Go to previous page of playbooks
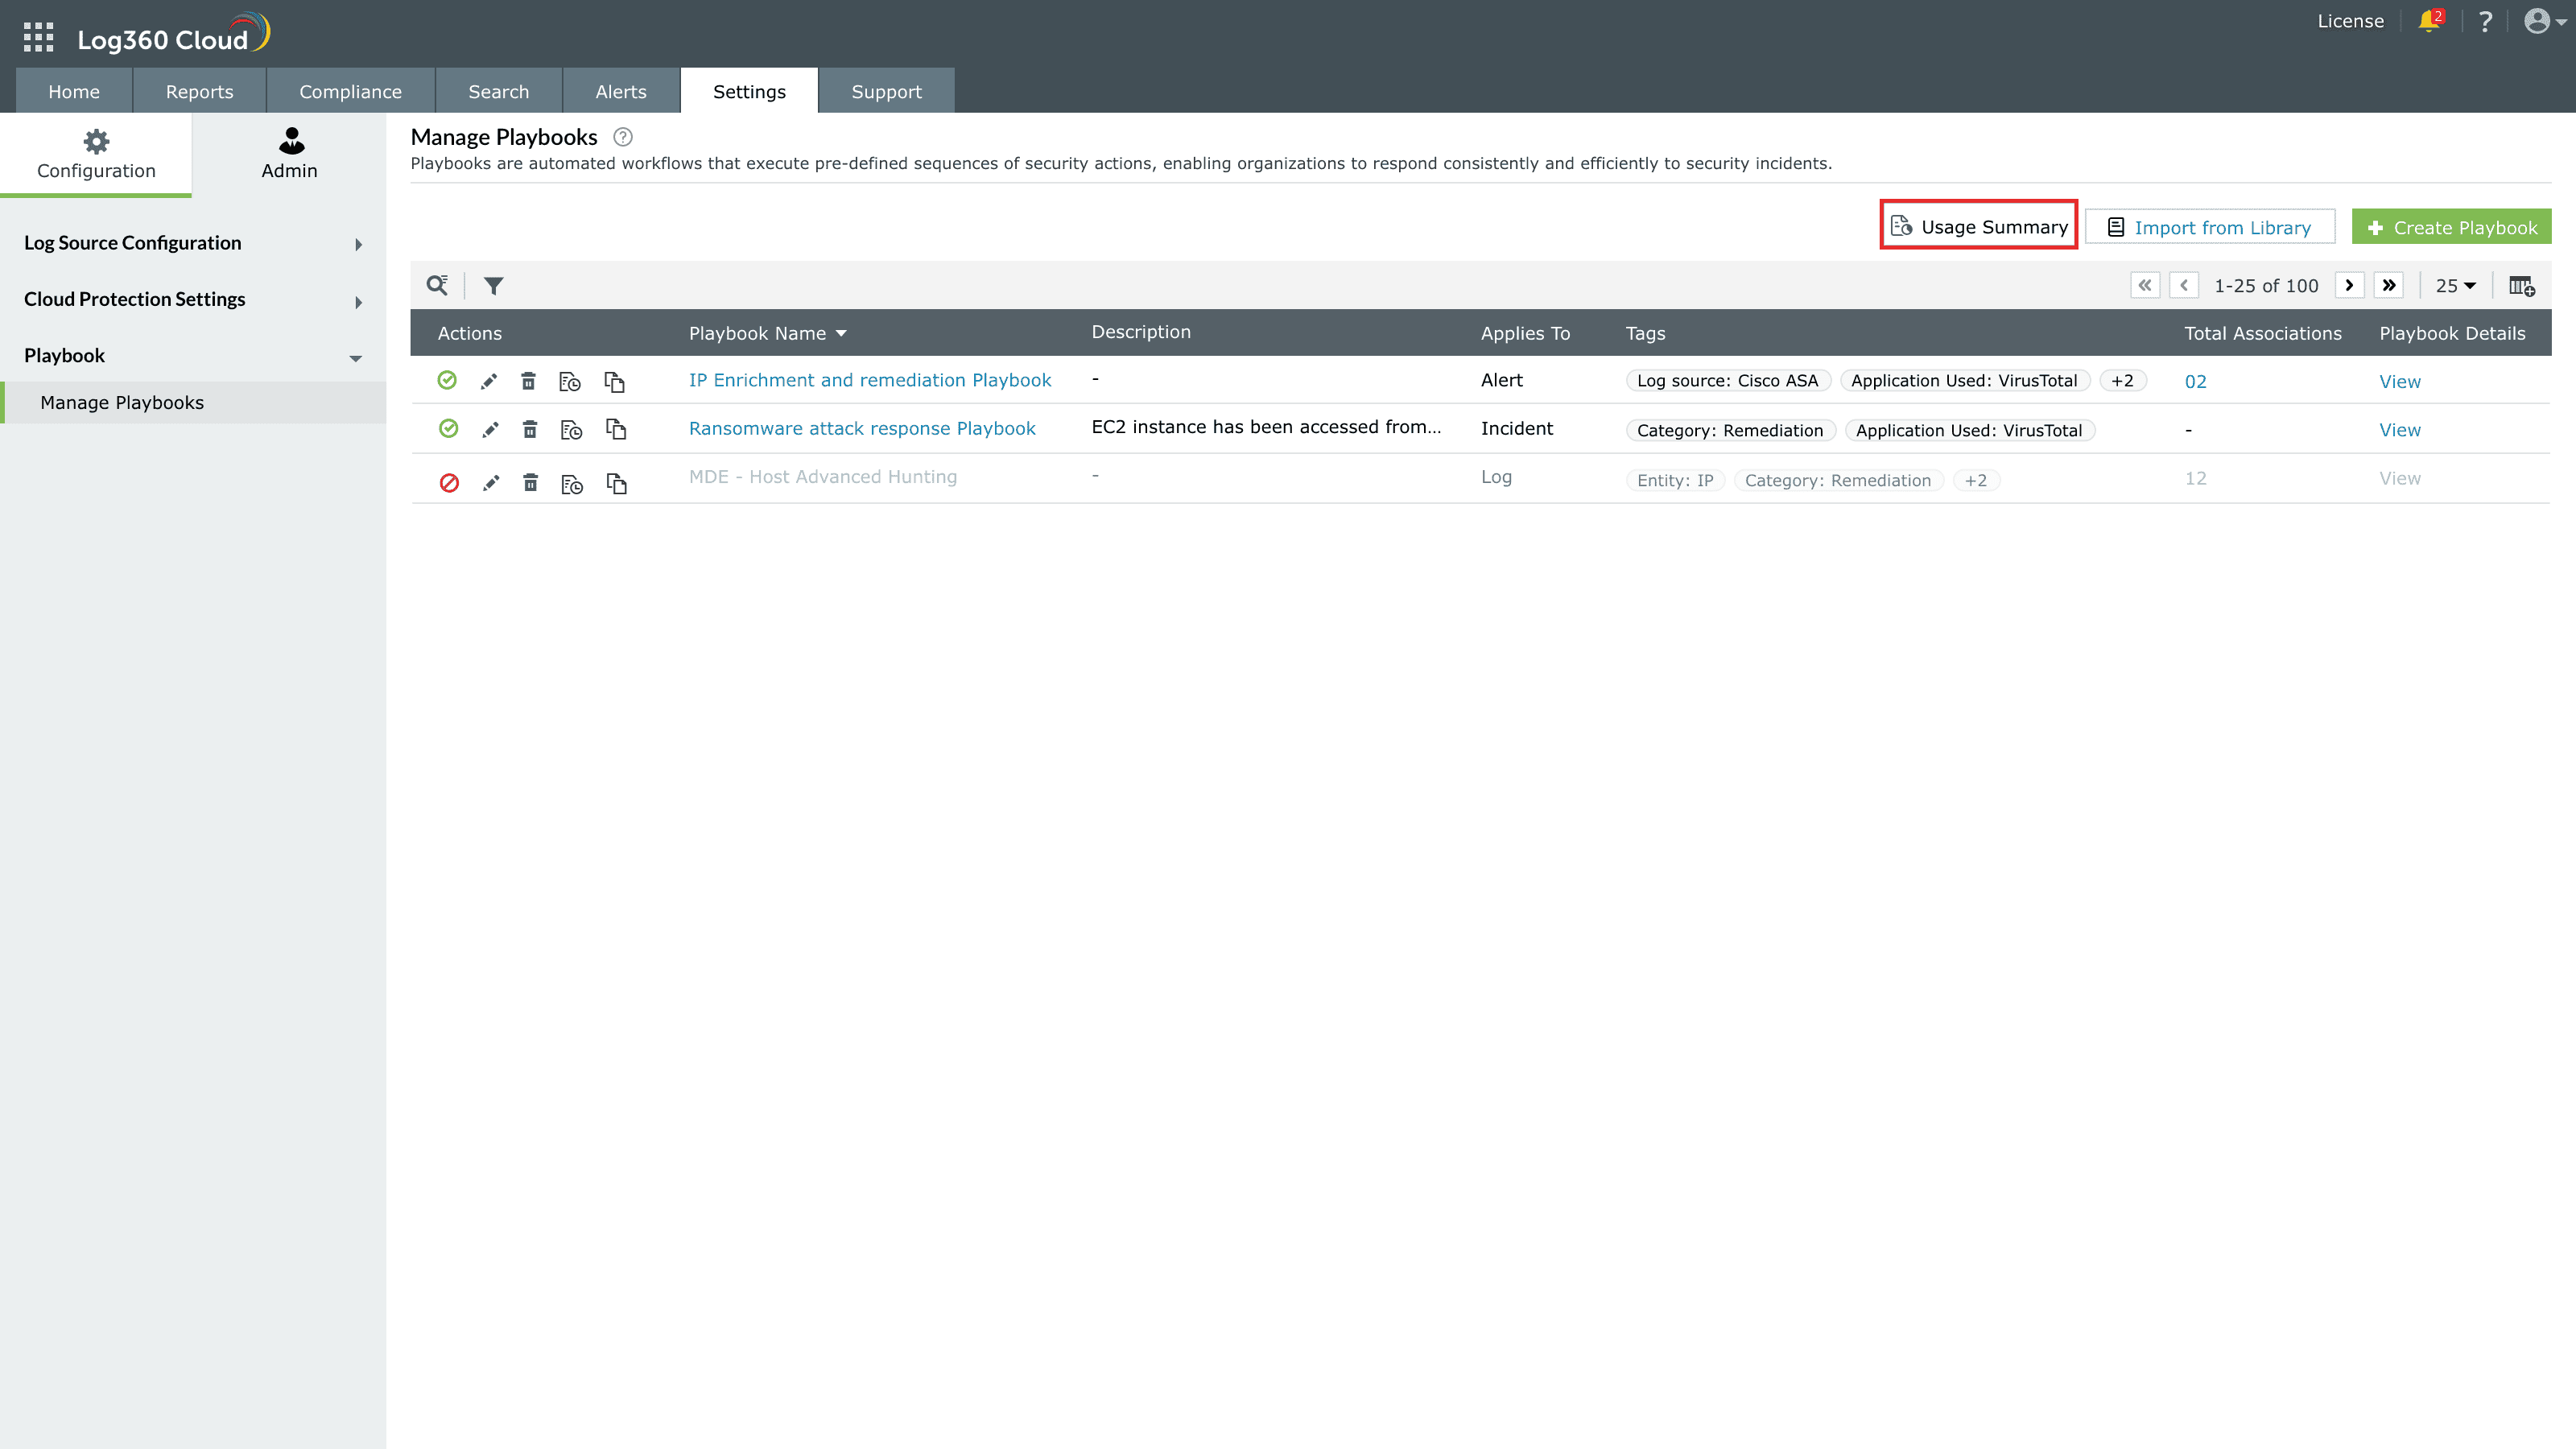The width and height of the screenshot is (2576, 1449). click(x=2184, y=285)
